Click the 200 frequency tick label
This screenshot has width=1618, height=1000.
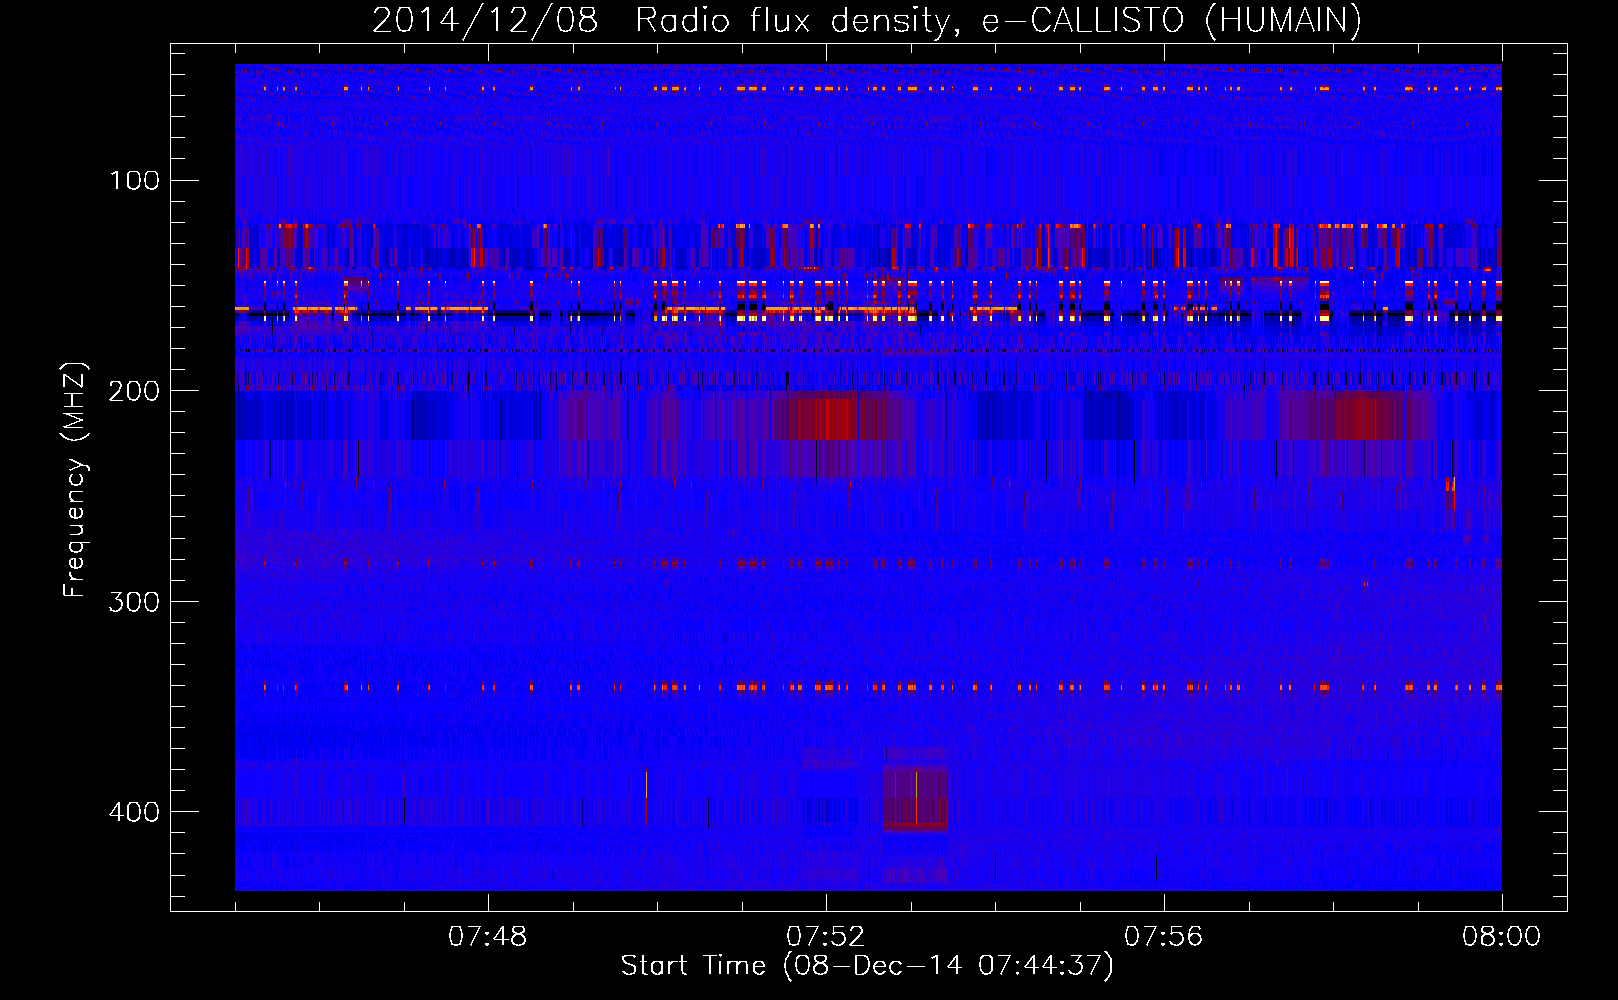pos(134,391)
